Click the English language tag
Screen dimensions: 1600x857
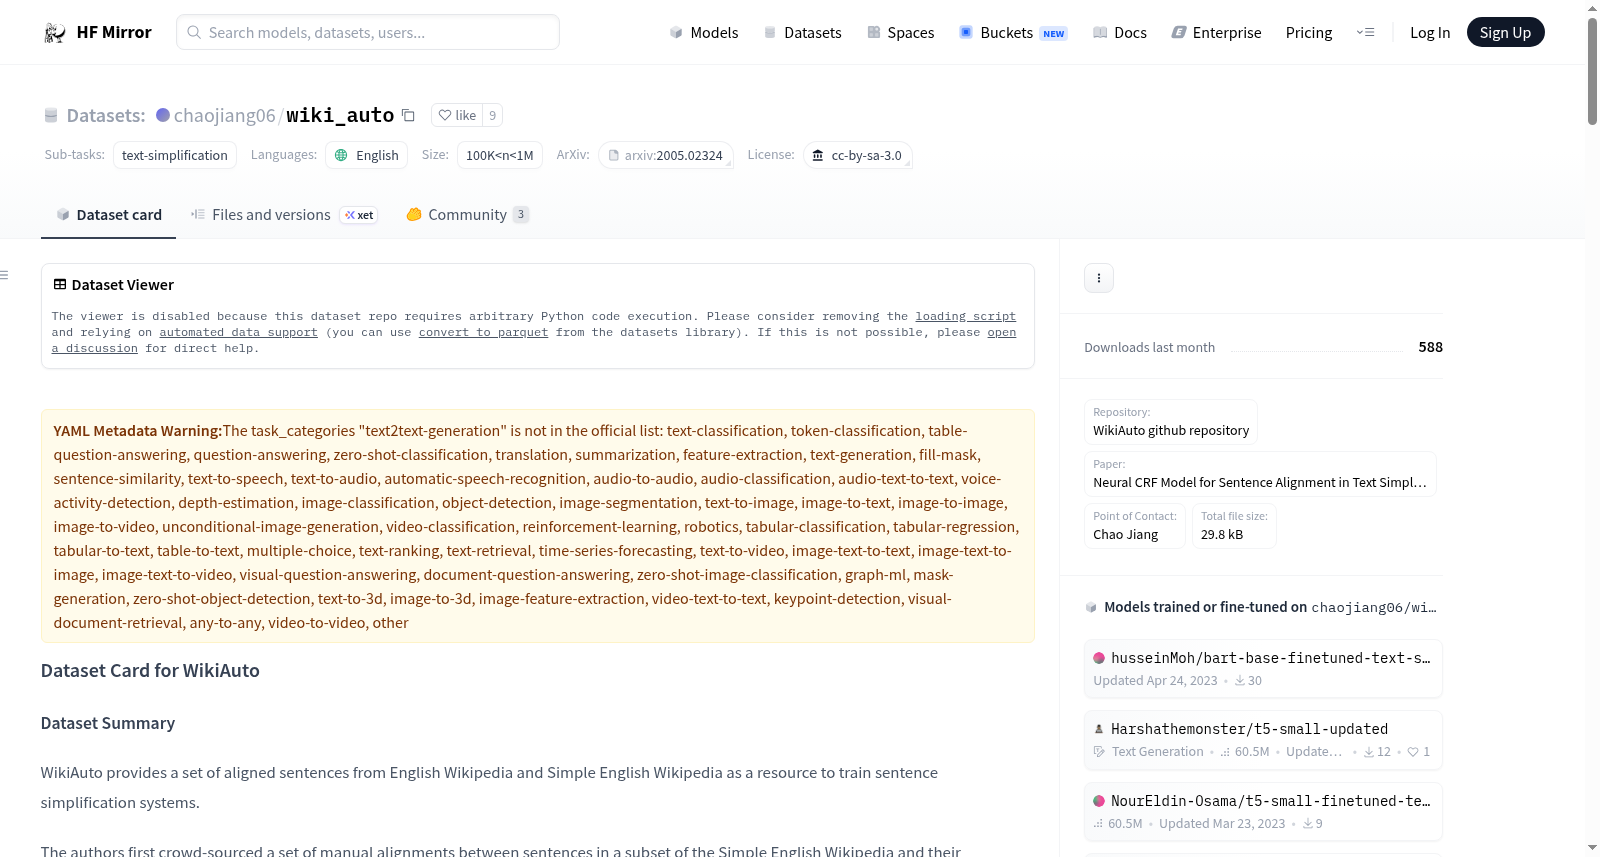[366, 155]
